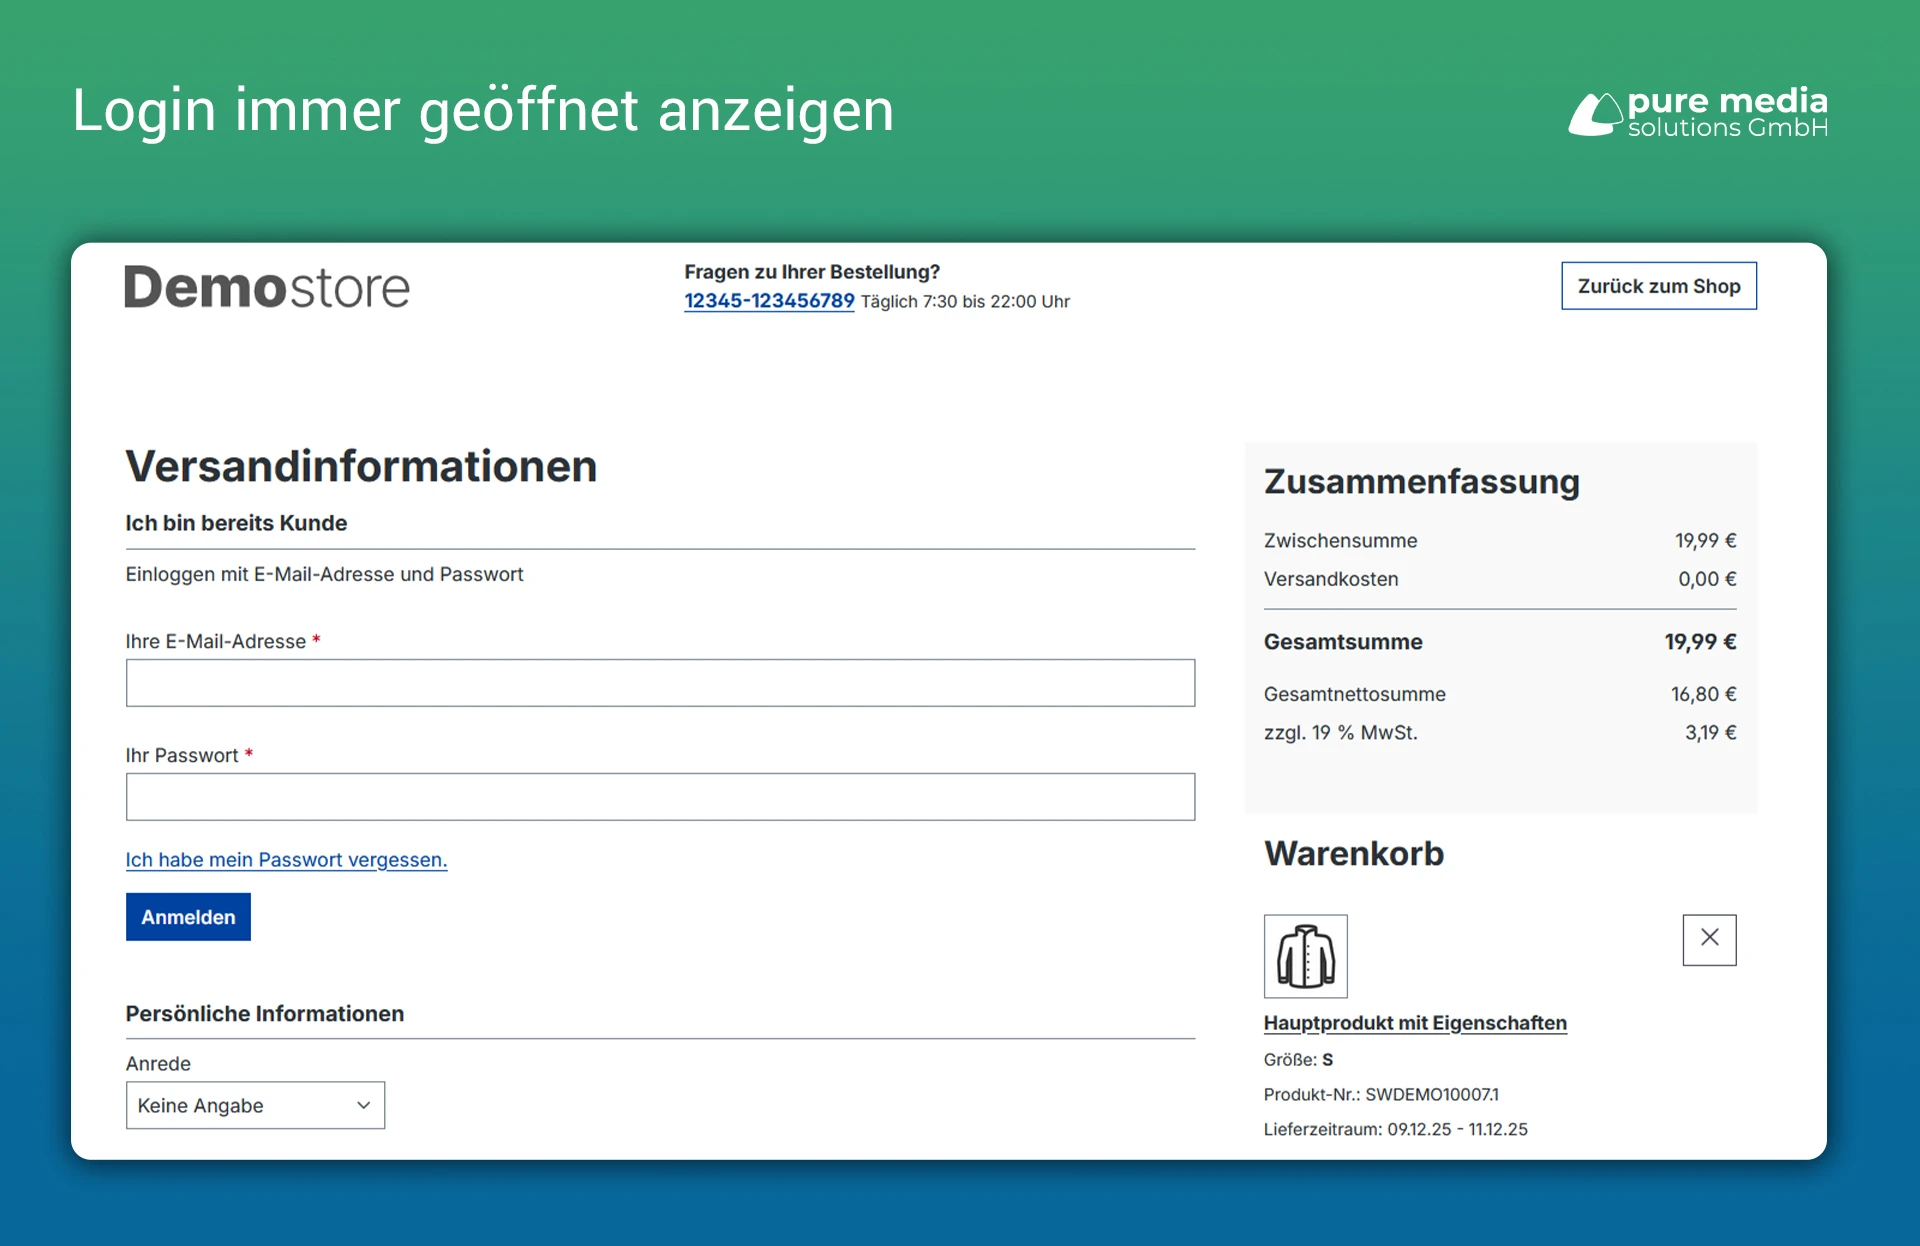This screenshot has width=1920, height=1246.
Task: Focus the Passwort input field
Action: (660, 797)
